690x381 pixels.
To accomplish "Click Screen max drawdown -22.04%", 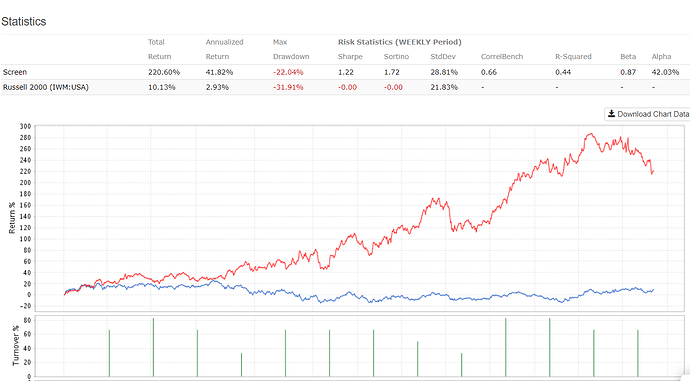I will (x=288, y=72).
